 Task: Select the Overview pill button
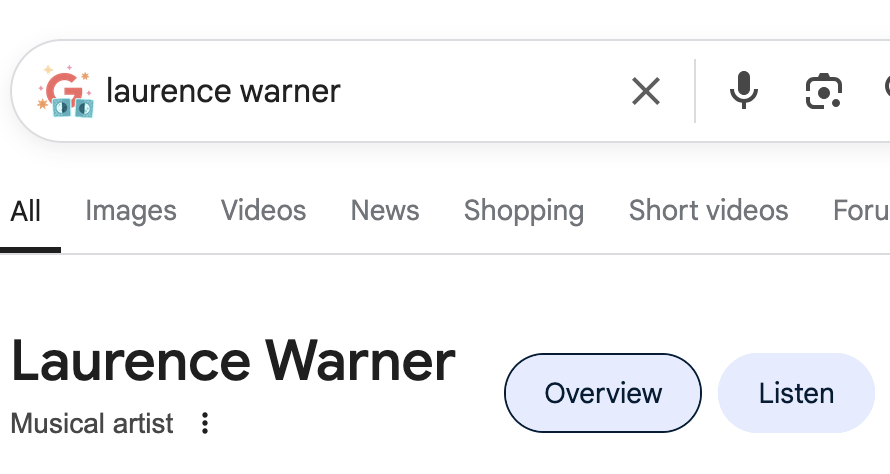point(603,393)
